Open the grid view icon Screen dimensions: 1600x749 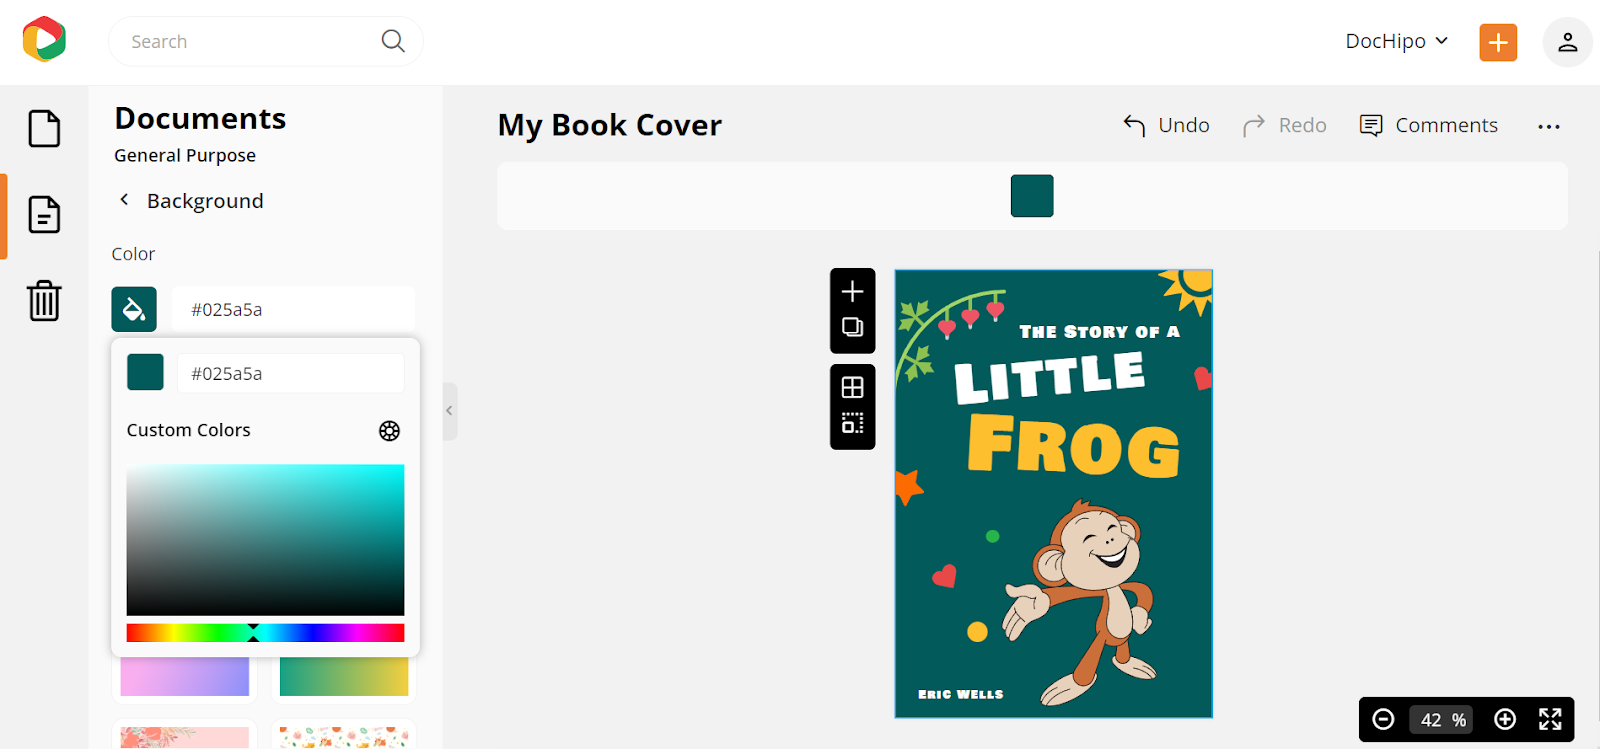[852, 387]
